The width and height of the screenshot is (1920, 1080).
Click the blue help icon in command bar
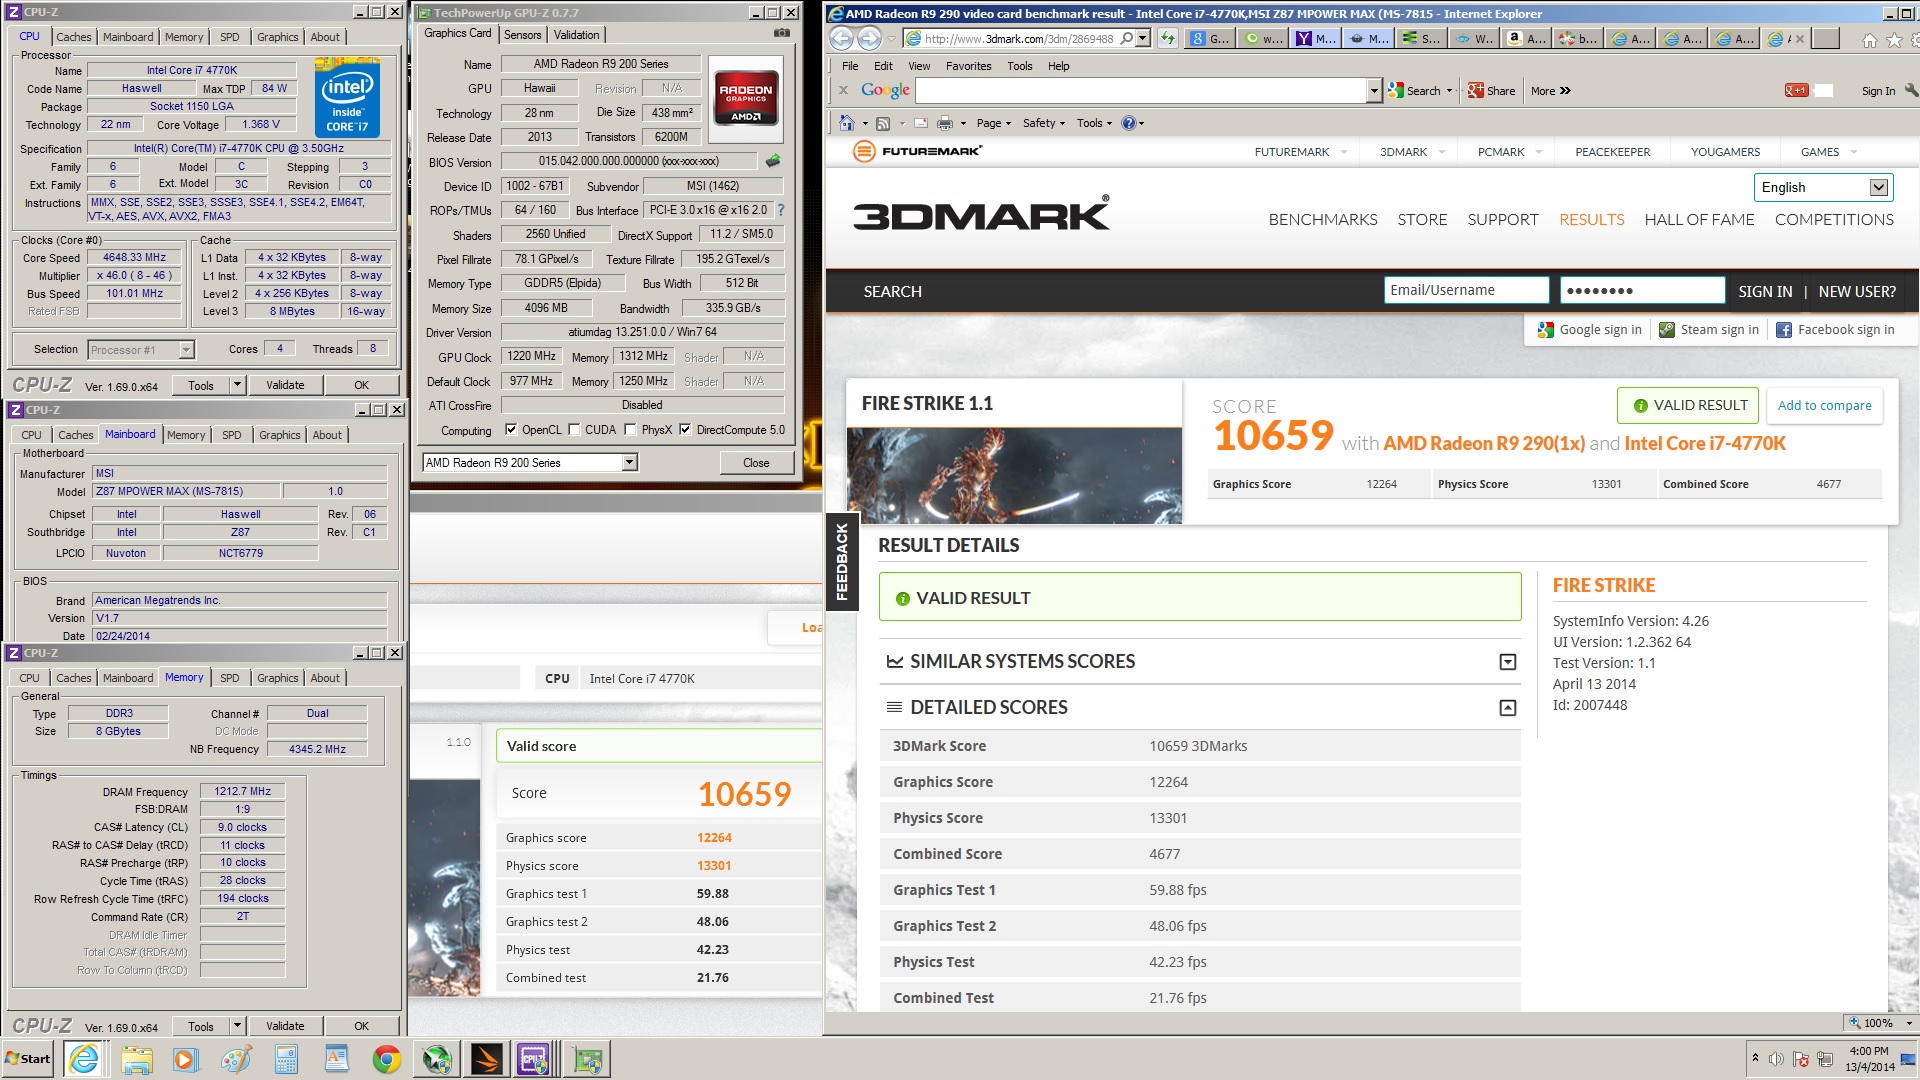pos(1128,123)
